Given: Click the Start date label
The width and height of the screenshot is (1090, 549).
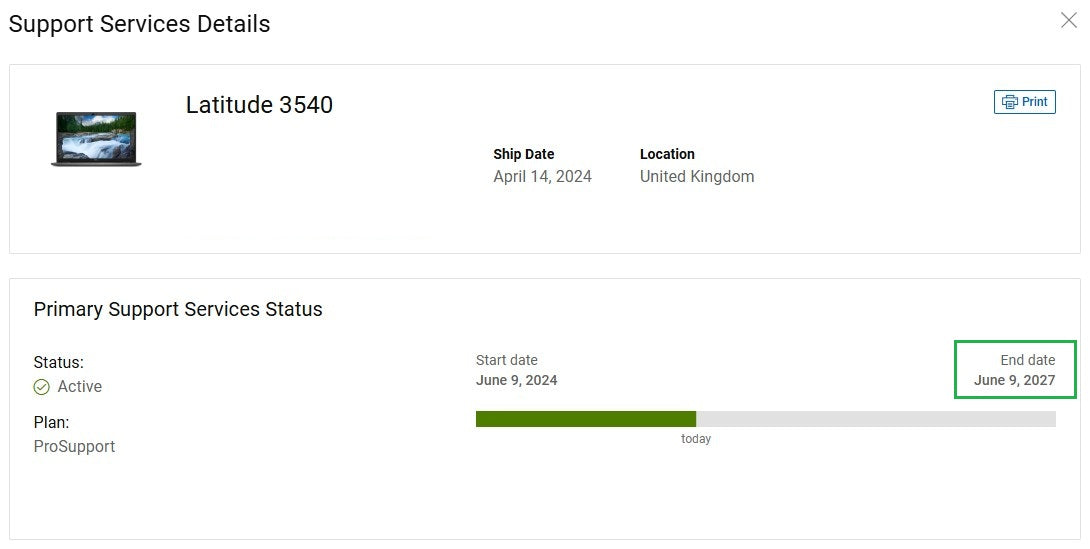Looking at the screenshot, I should pyautogui.click(x=506, y=360).
